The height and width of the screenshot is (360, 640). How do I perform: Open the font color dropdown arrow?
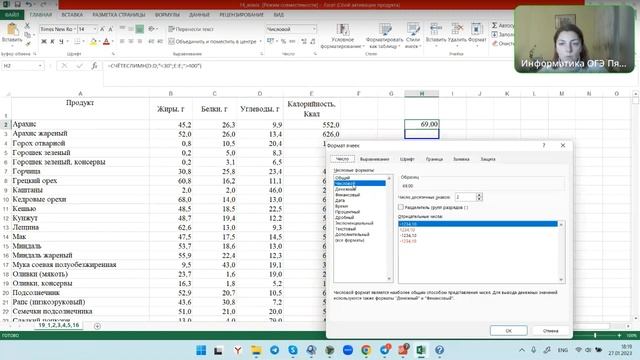coord(112,41)
